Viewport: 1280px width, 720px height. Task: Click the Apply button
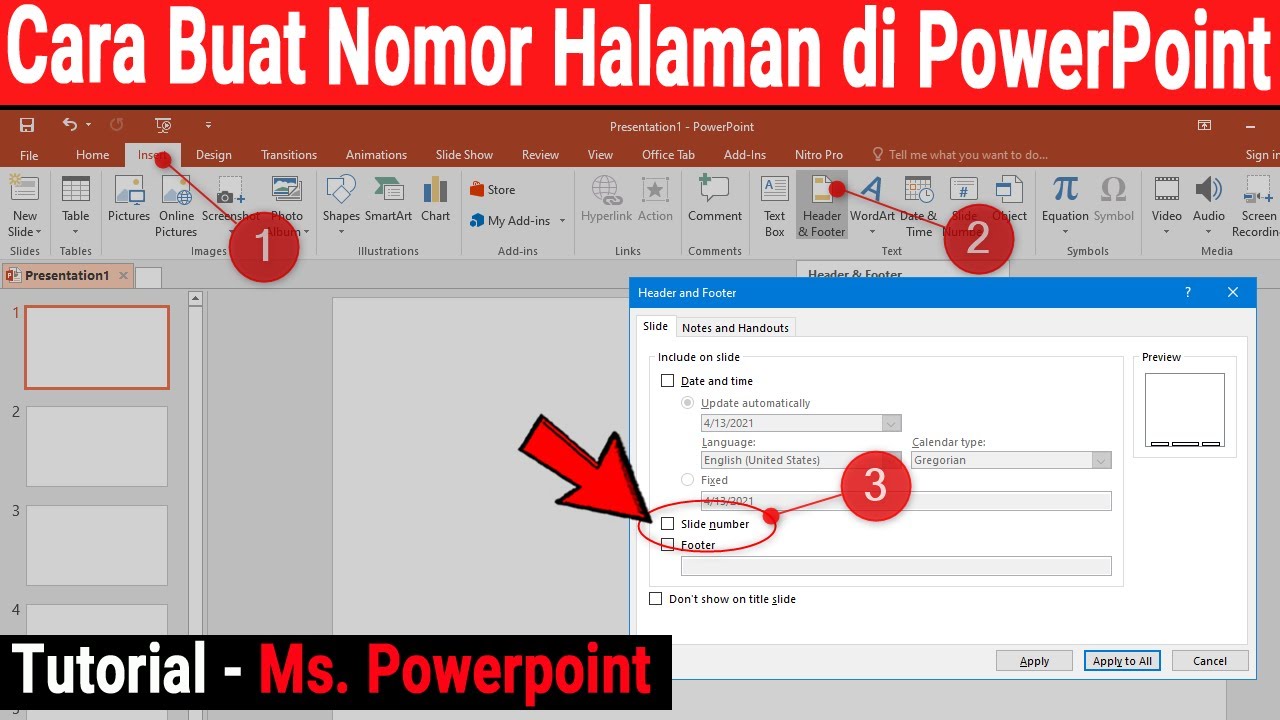(x=1034, y=661)
